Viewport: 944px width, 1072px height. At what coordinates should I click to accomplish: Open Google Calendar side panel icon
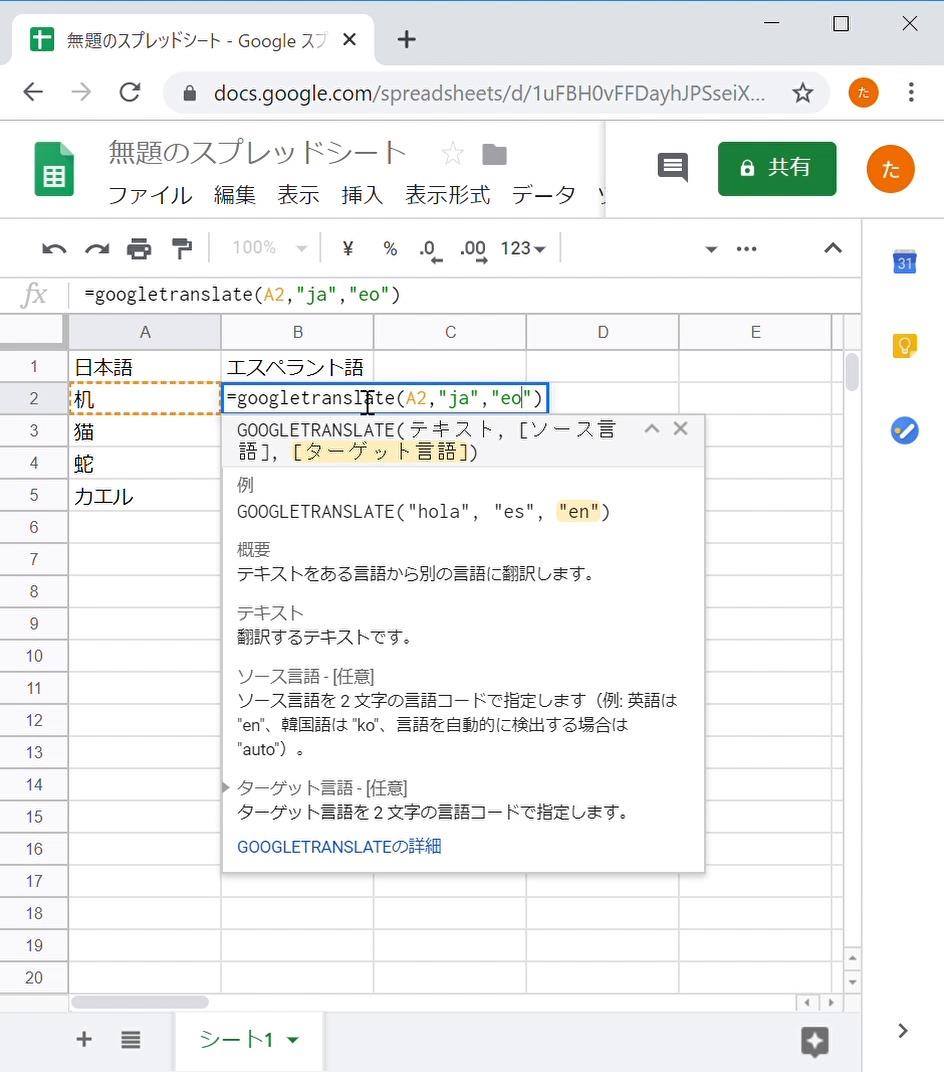click(904, 262)
